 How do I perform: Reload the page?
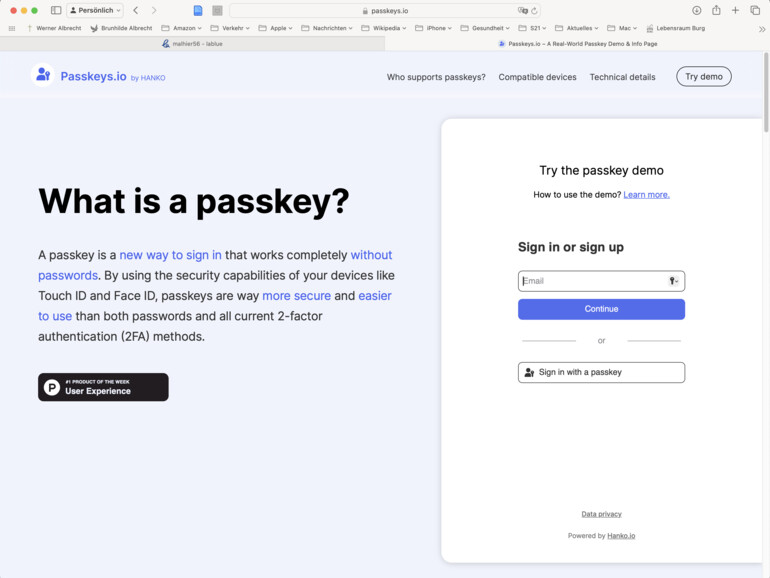tap(535, 10)
